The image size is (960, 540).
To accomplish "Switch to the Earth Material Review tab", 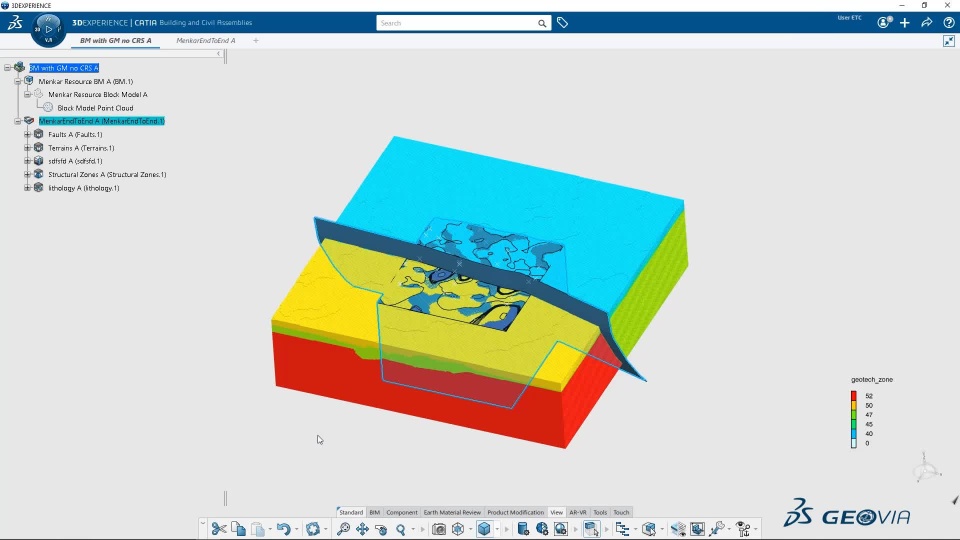I will point(452,512).
